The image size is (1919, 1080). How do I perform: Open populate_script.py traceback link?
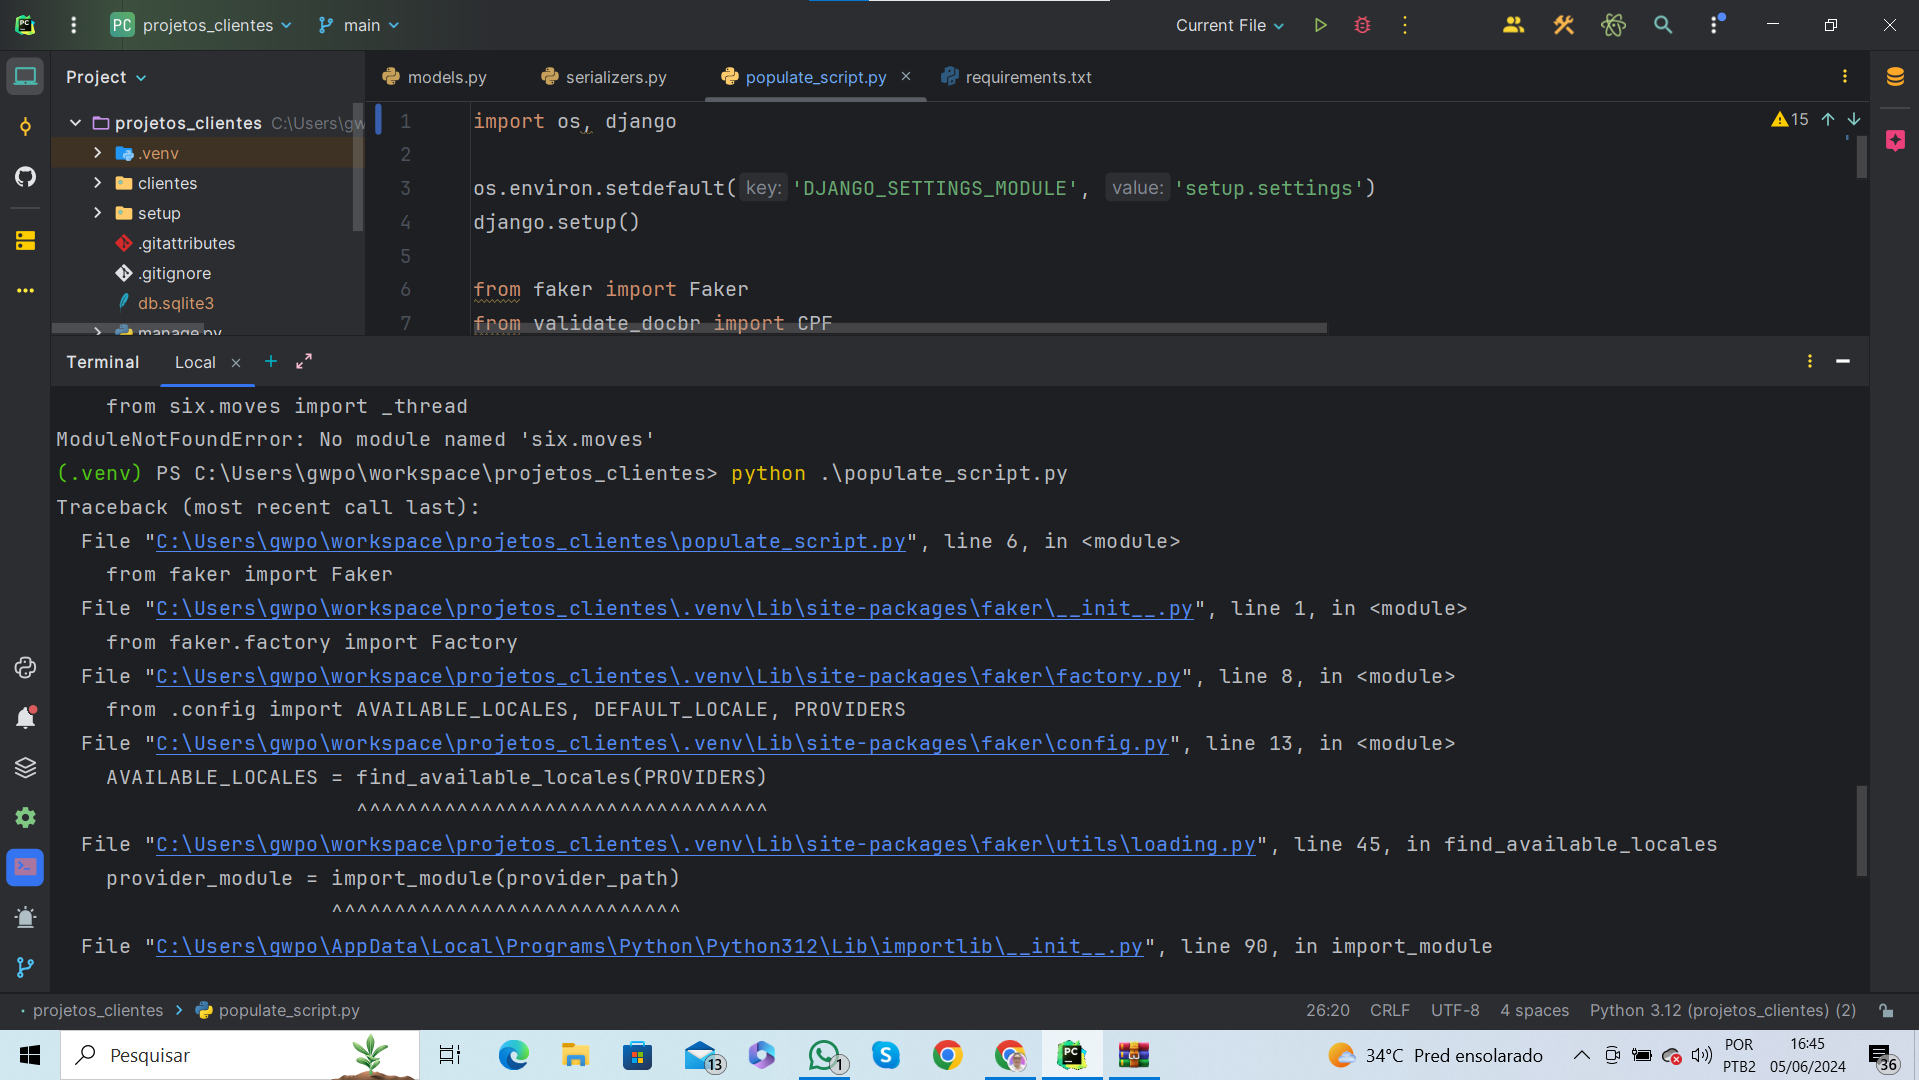[x=531, y=541]
